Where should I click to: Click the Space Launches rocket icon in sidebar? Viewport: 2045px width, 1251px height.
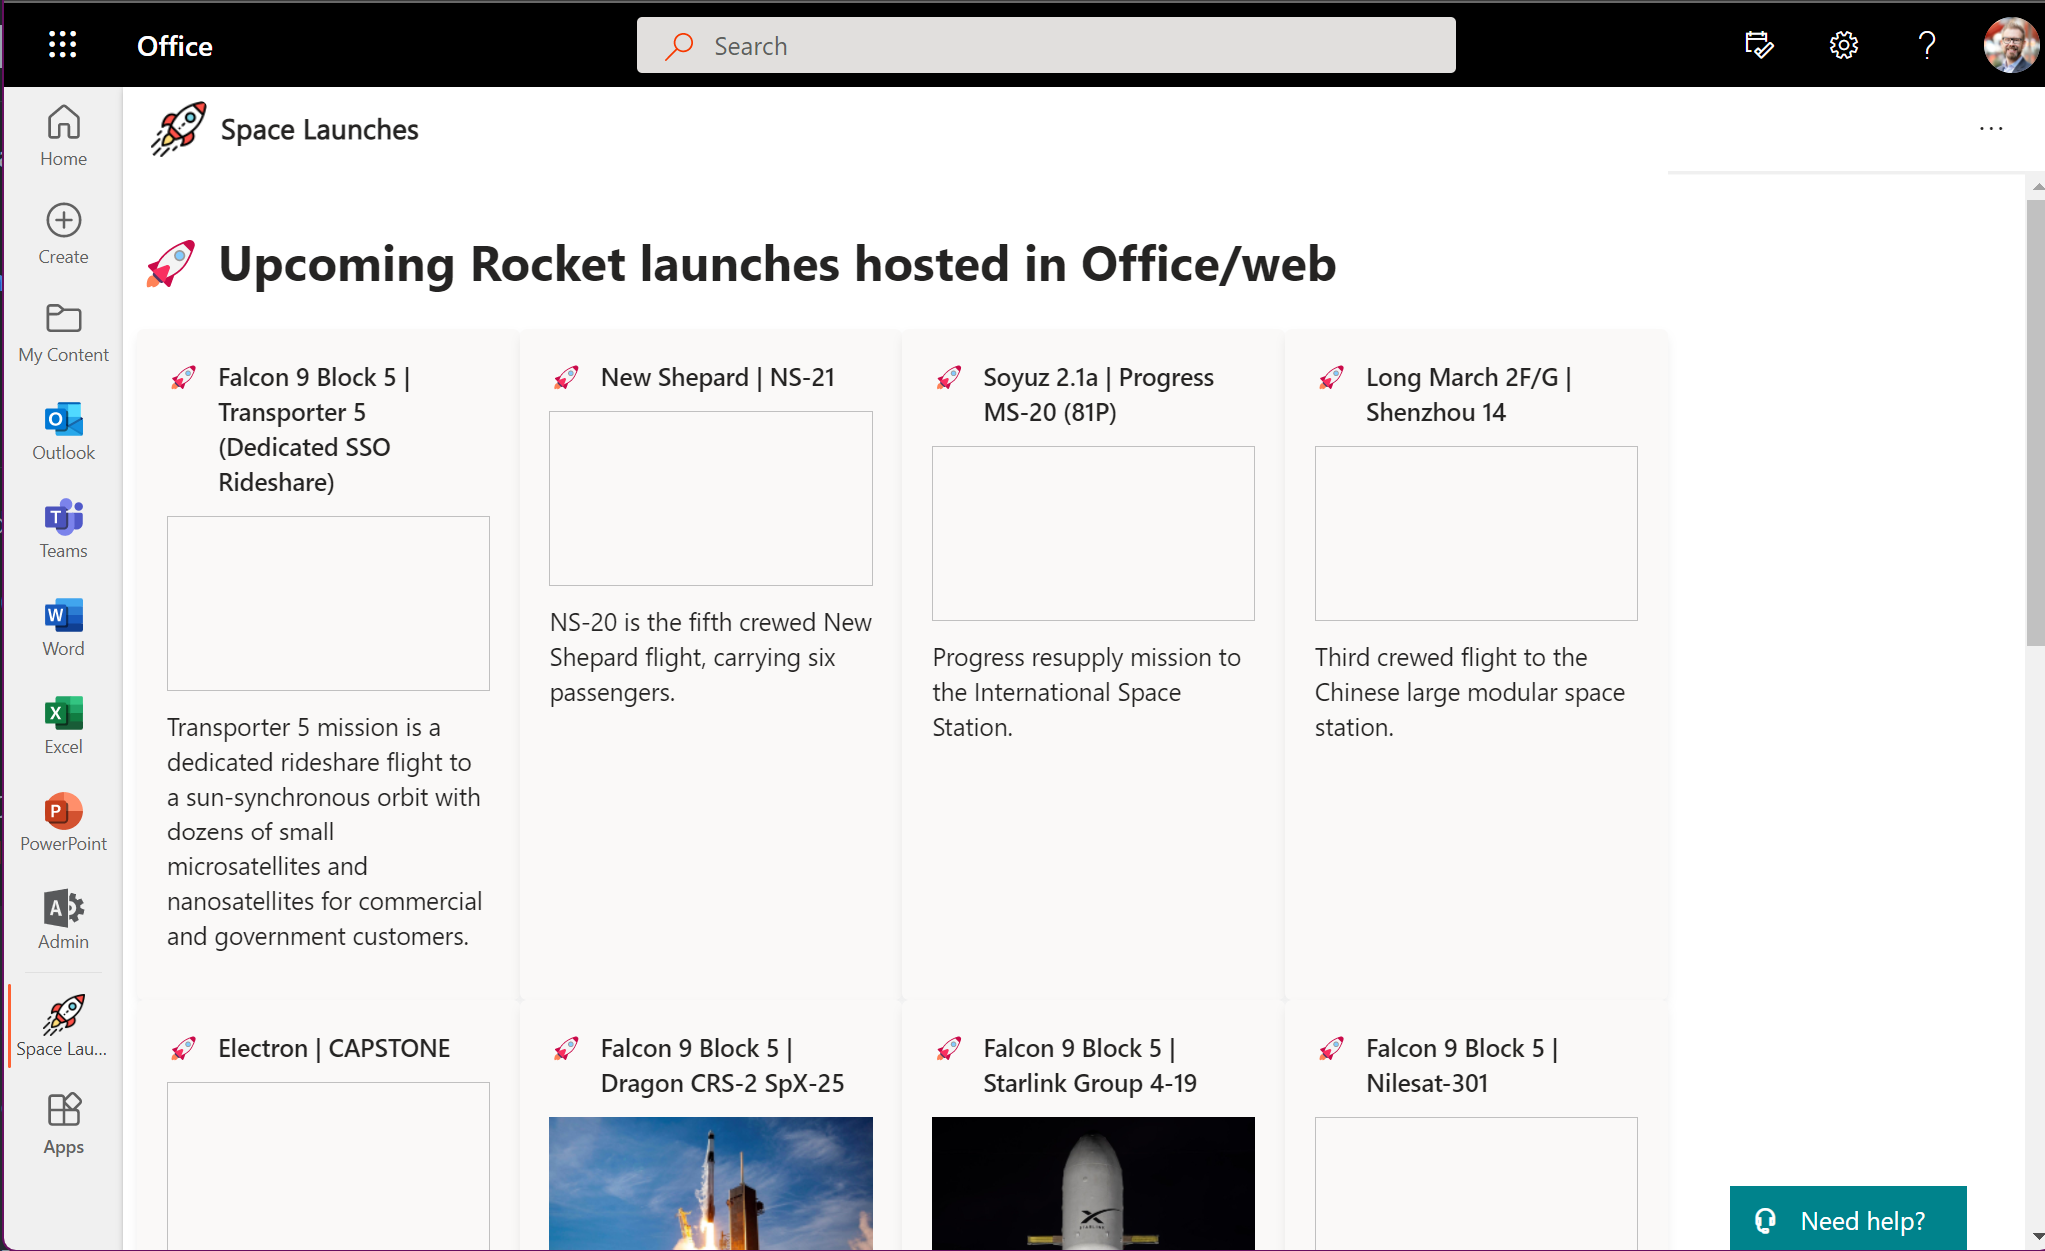pos(63,1011)
